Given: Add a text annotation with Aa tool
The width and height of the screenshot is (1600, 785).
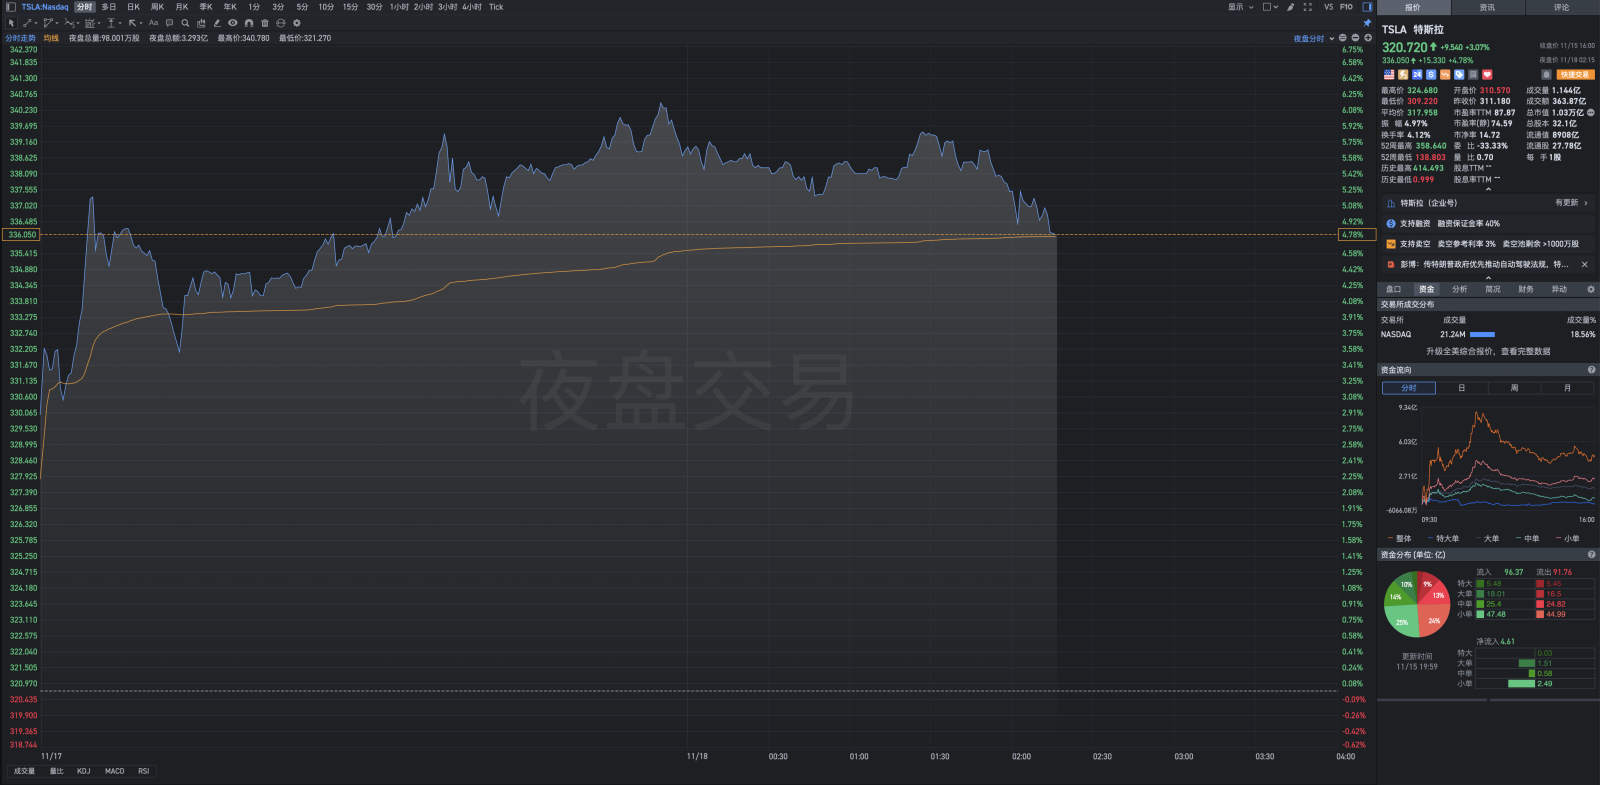Looking at the screenshot, I should 153,23.
